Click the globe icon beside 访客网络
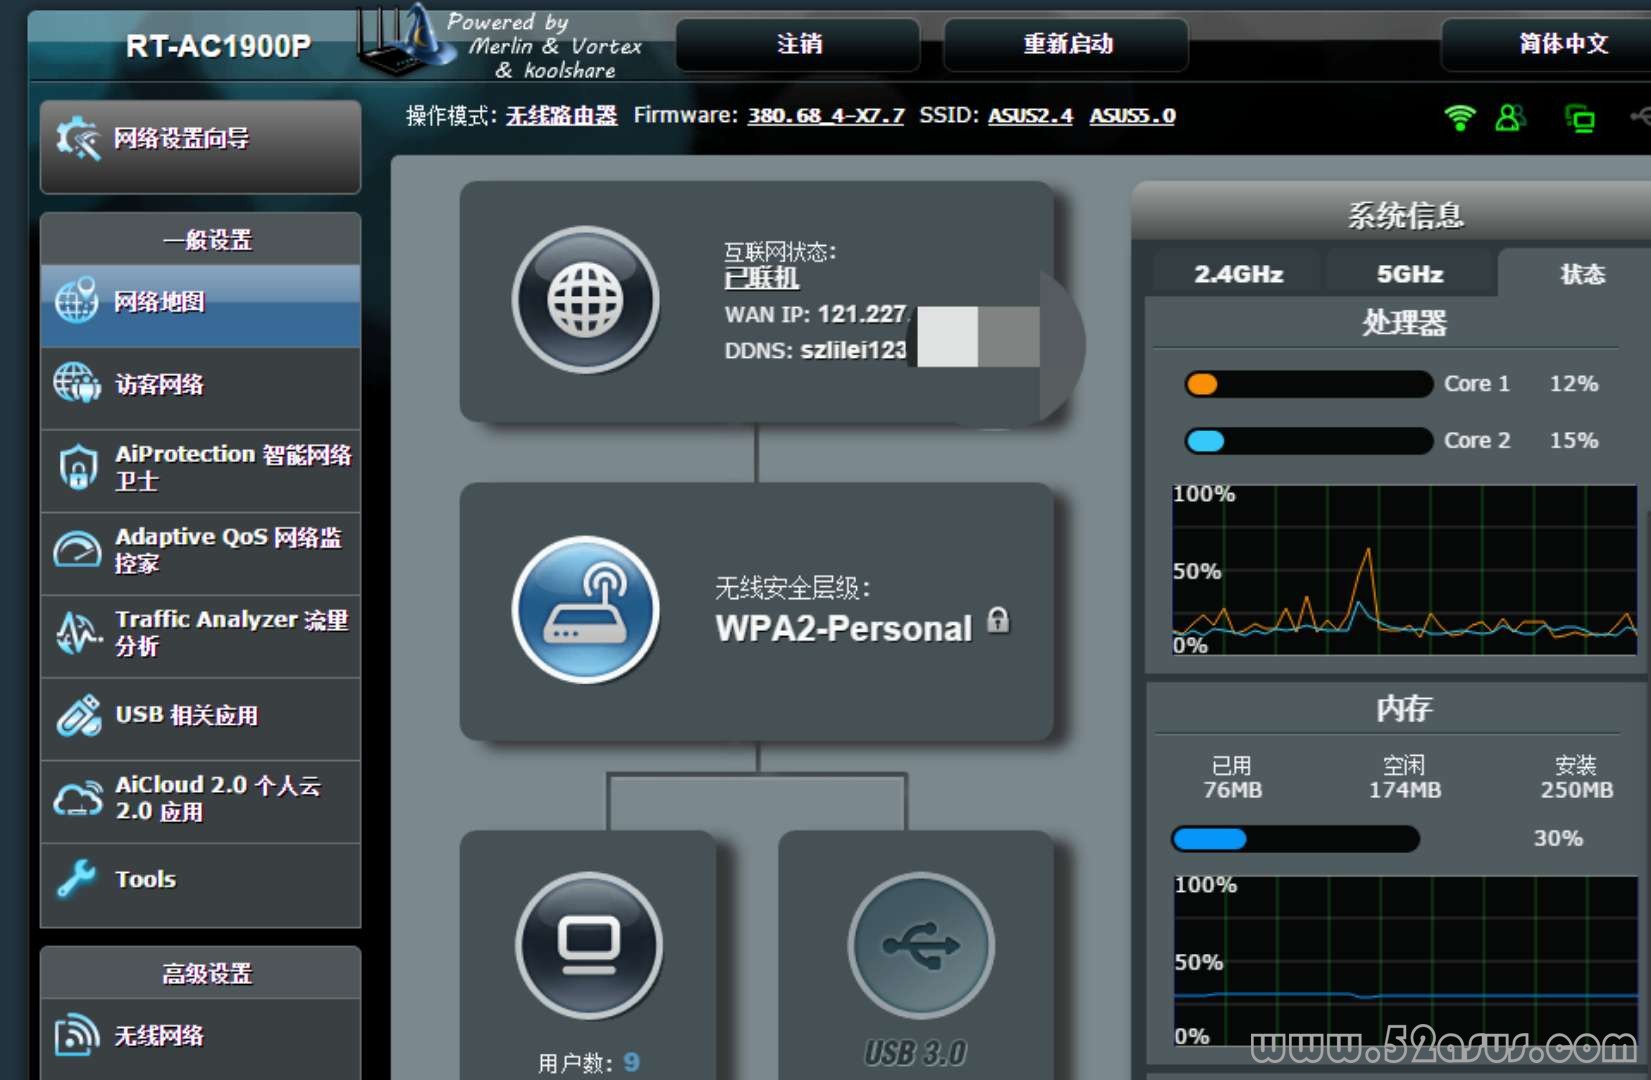The image size is (1651, 1080). pos(77,384)
